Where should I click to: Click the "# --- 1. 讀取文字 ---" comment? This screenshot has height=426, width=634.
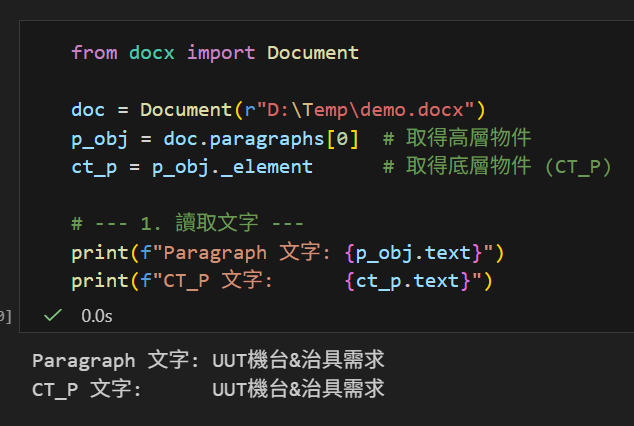pyautogui.click(x=187, y=224)
